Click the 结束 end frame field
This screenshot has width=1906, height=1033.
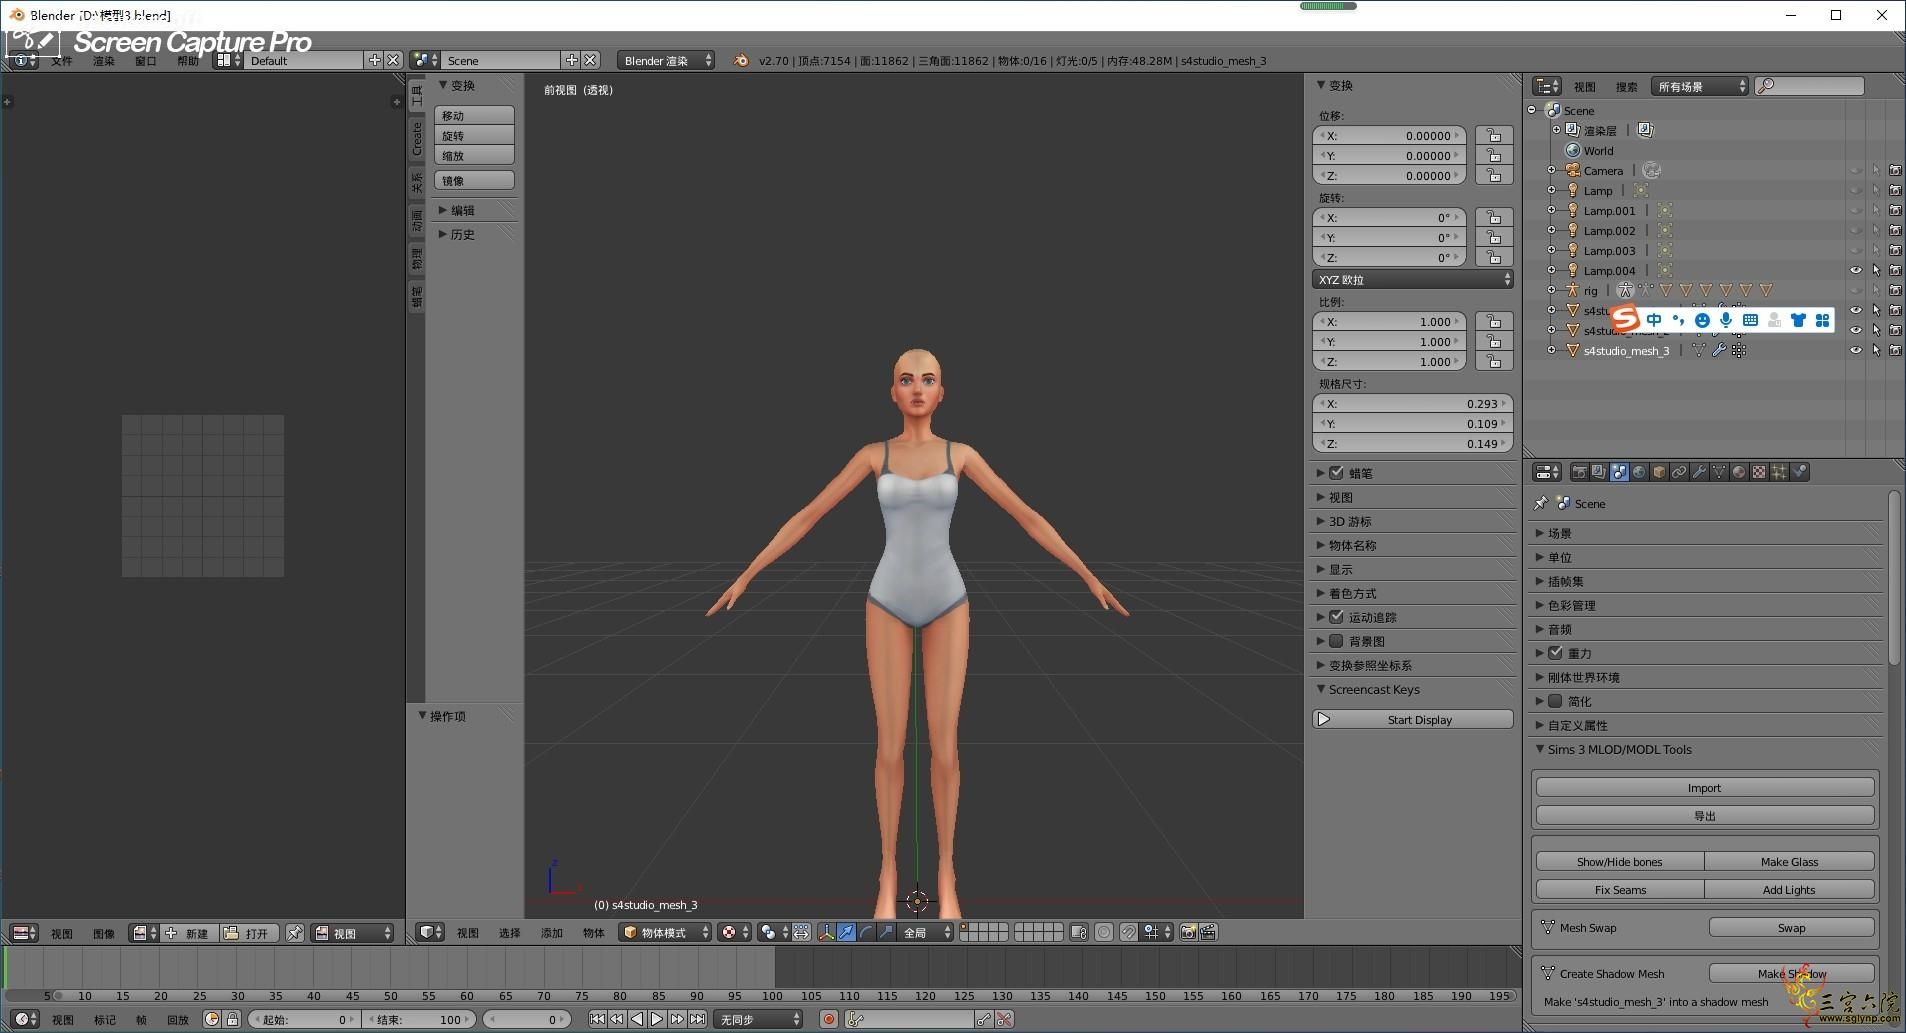pos(420,1019)
